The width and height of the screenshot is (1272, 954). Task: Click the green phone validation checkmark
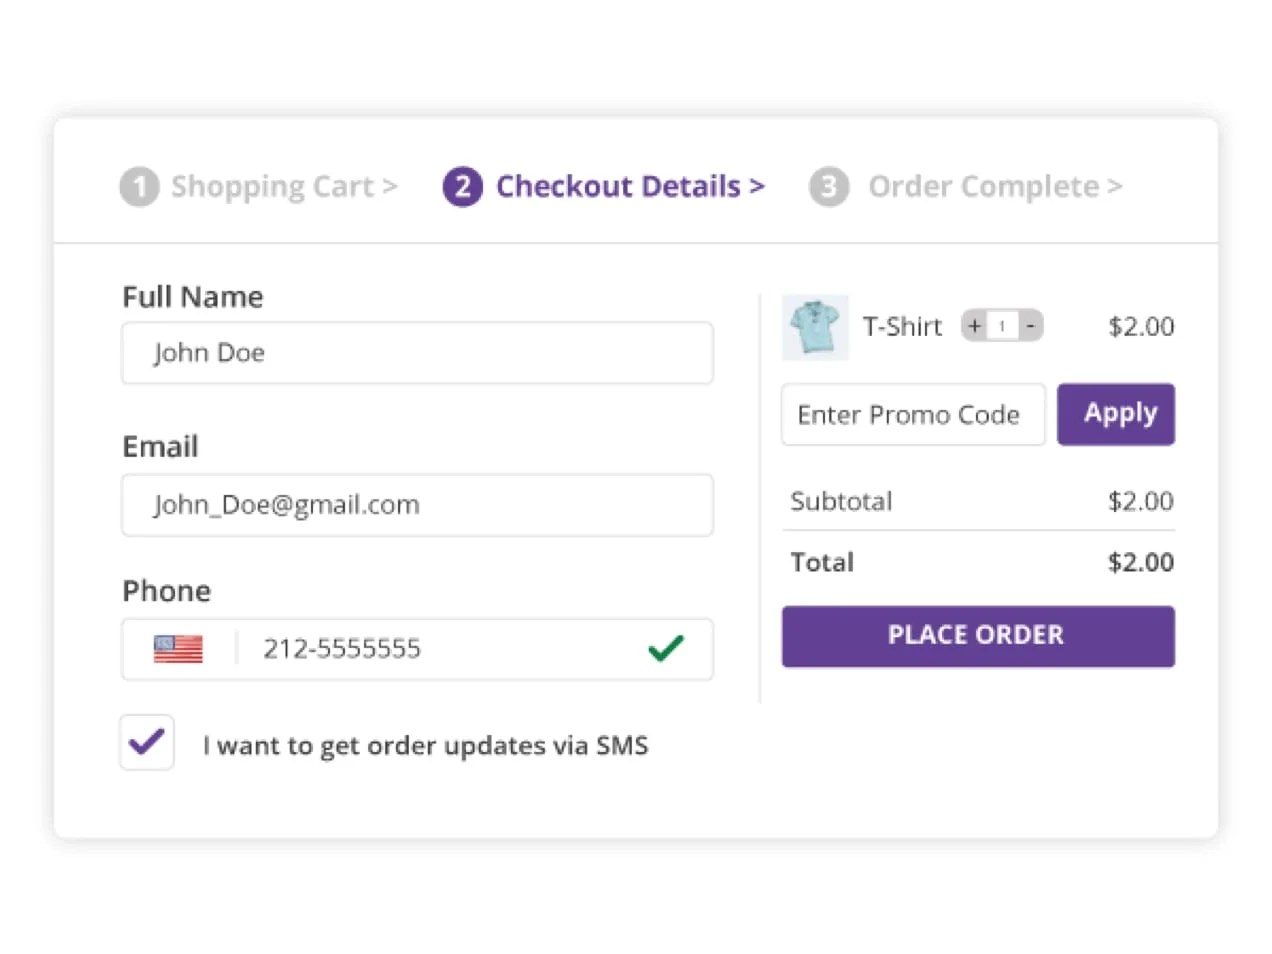tap(665, 649)
